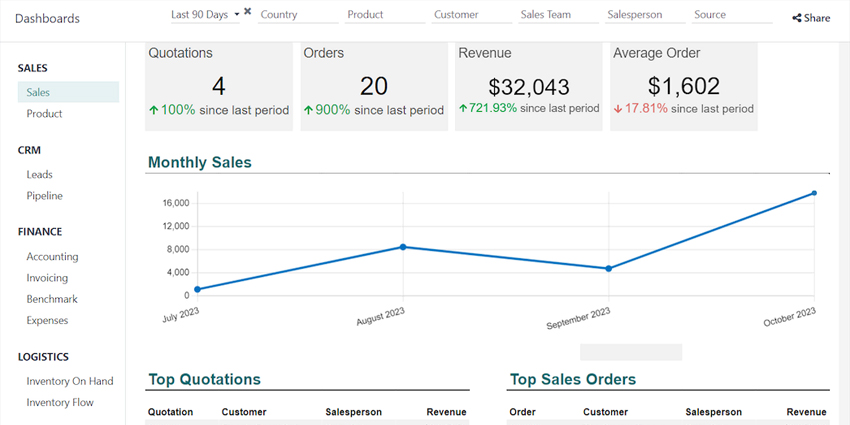850x425 pixels.
Task: Click the October 2023 data point
Action: point(814,193)
